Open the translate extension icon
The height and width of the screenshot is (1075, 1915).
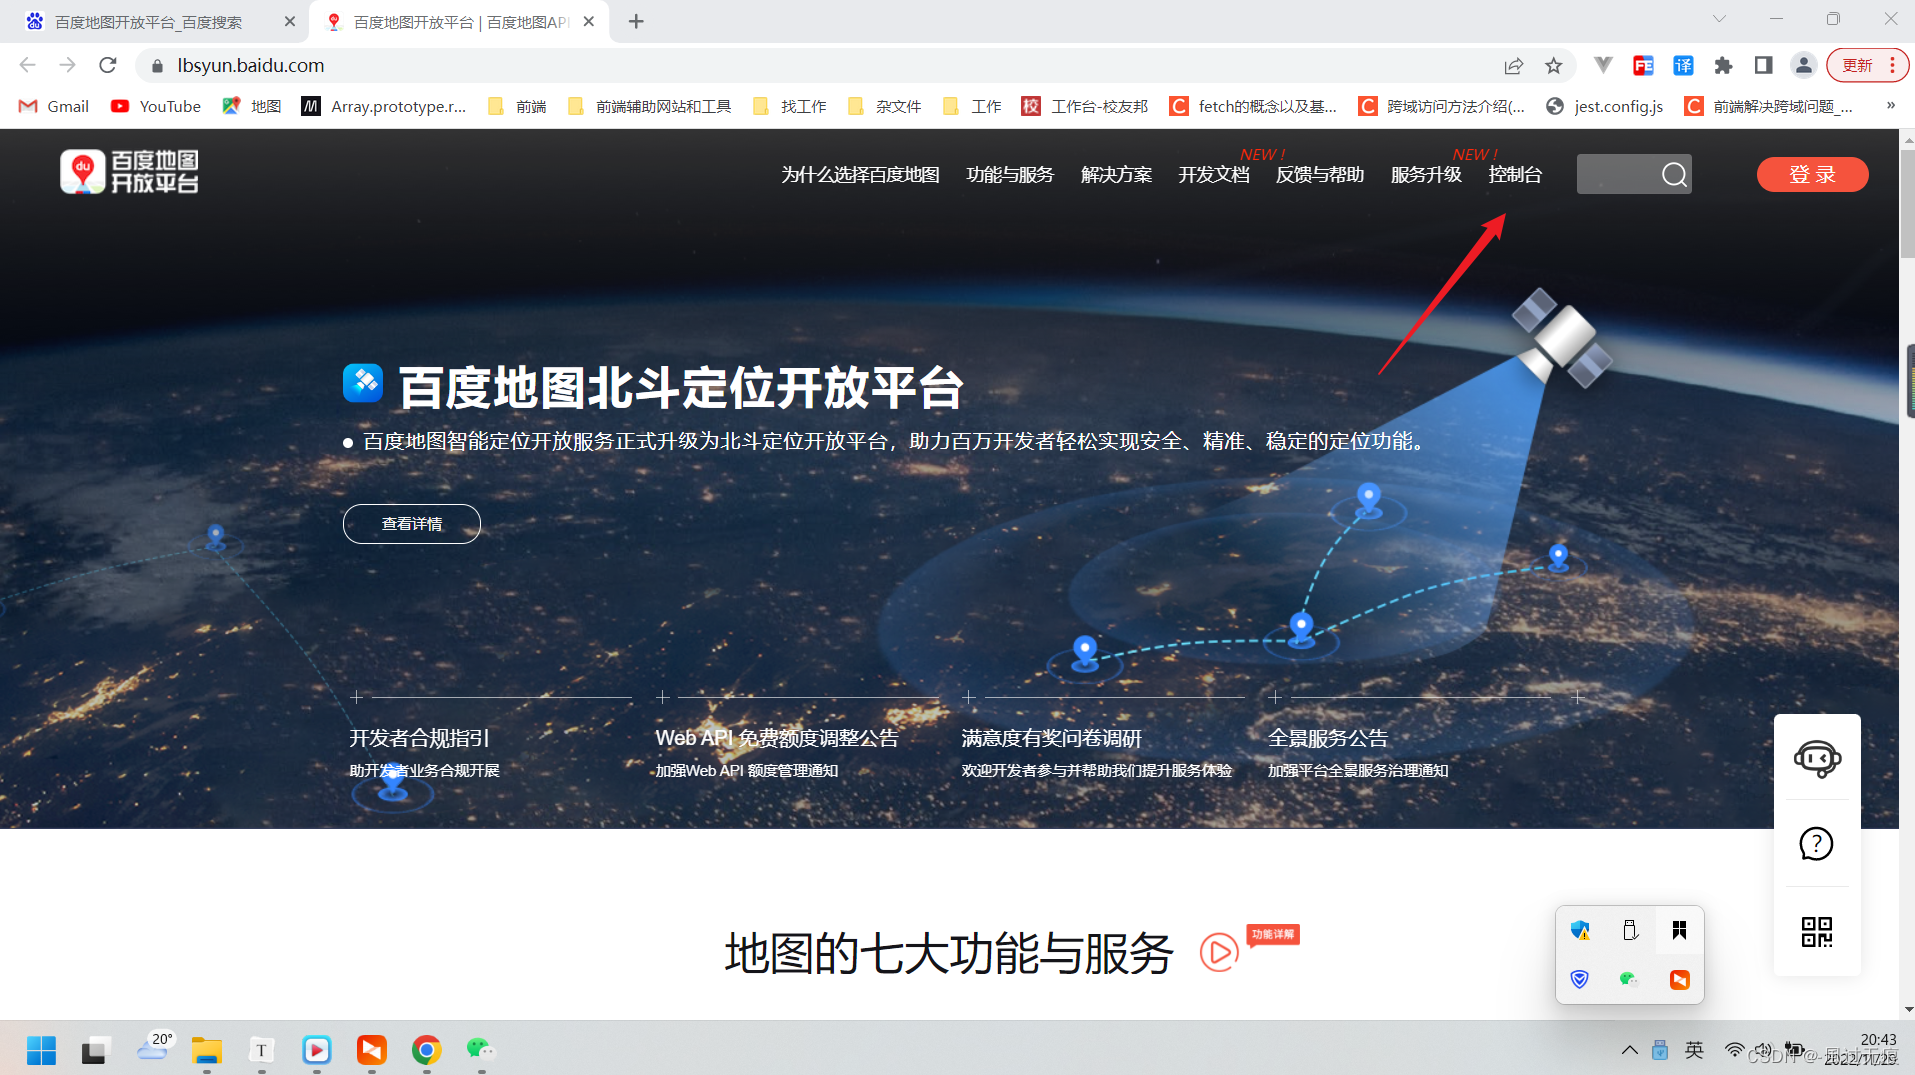[1683, 65]
